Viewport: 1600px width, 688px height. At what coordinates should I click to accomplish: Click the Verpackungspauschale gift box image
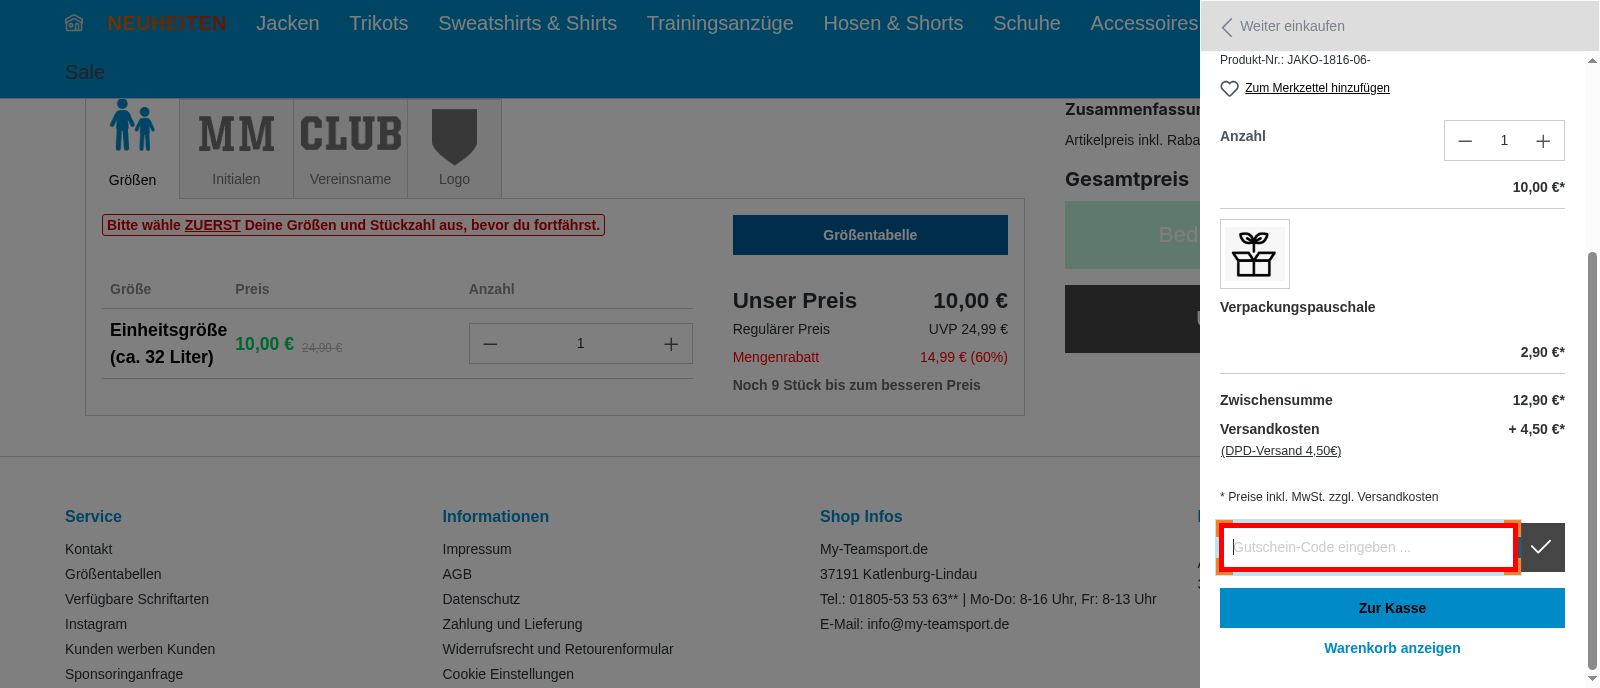pos(1254,254)
